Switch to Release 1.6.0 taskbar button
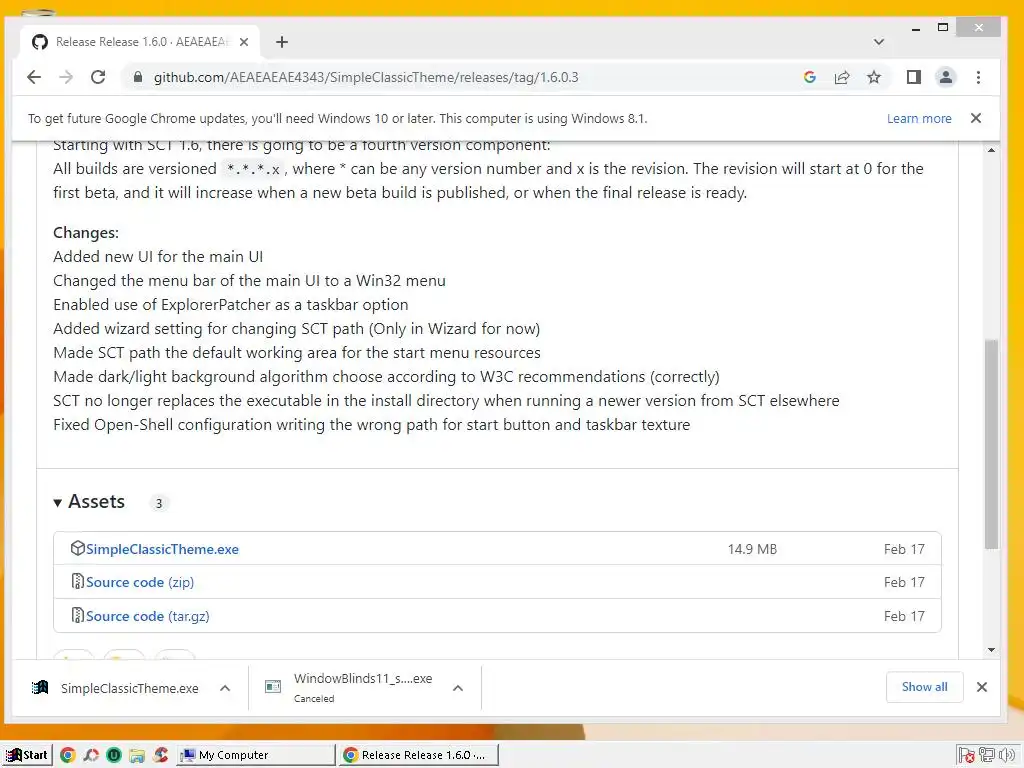Image resolution: width=1024 pixels, height=768 pixels. 419,755
